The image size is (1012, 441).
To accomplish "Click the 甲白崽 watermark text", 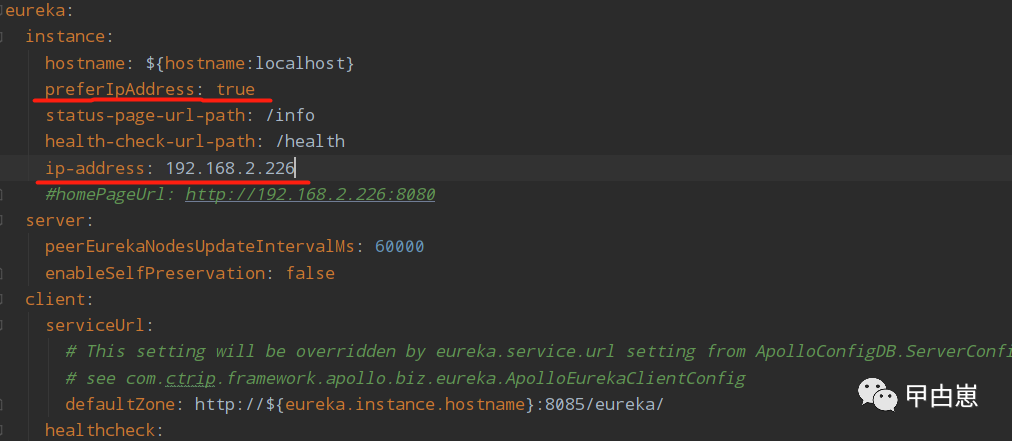I will pos(940,395).
